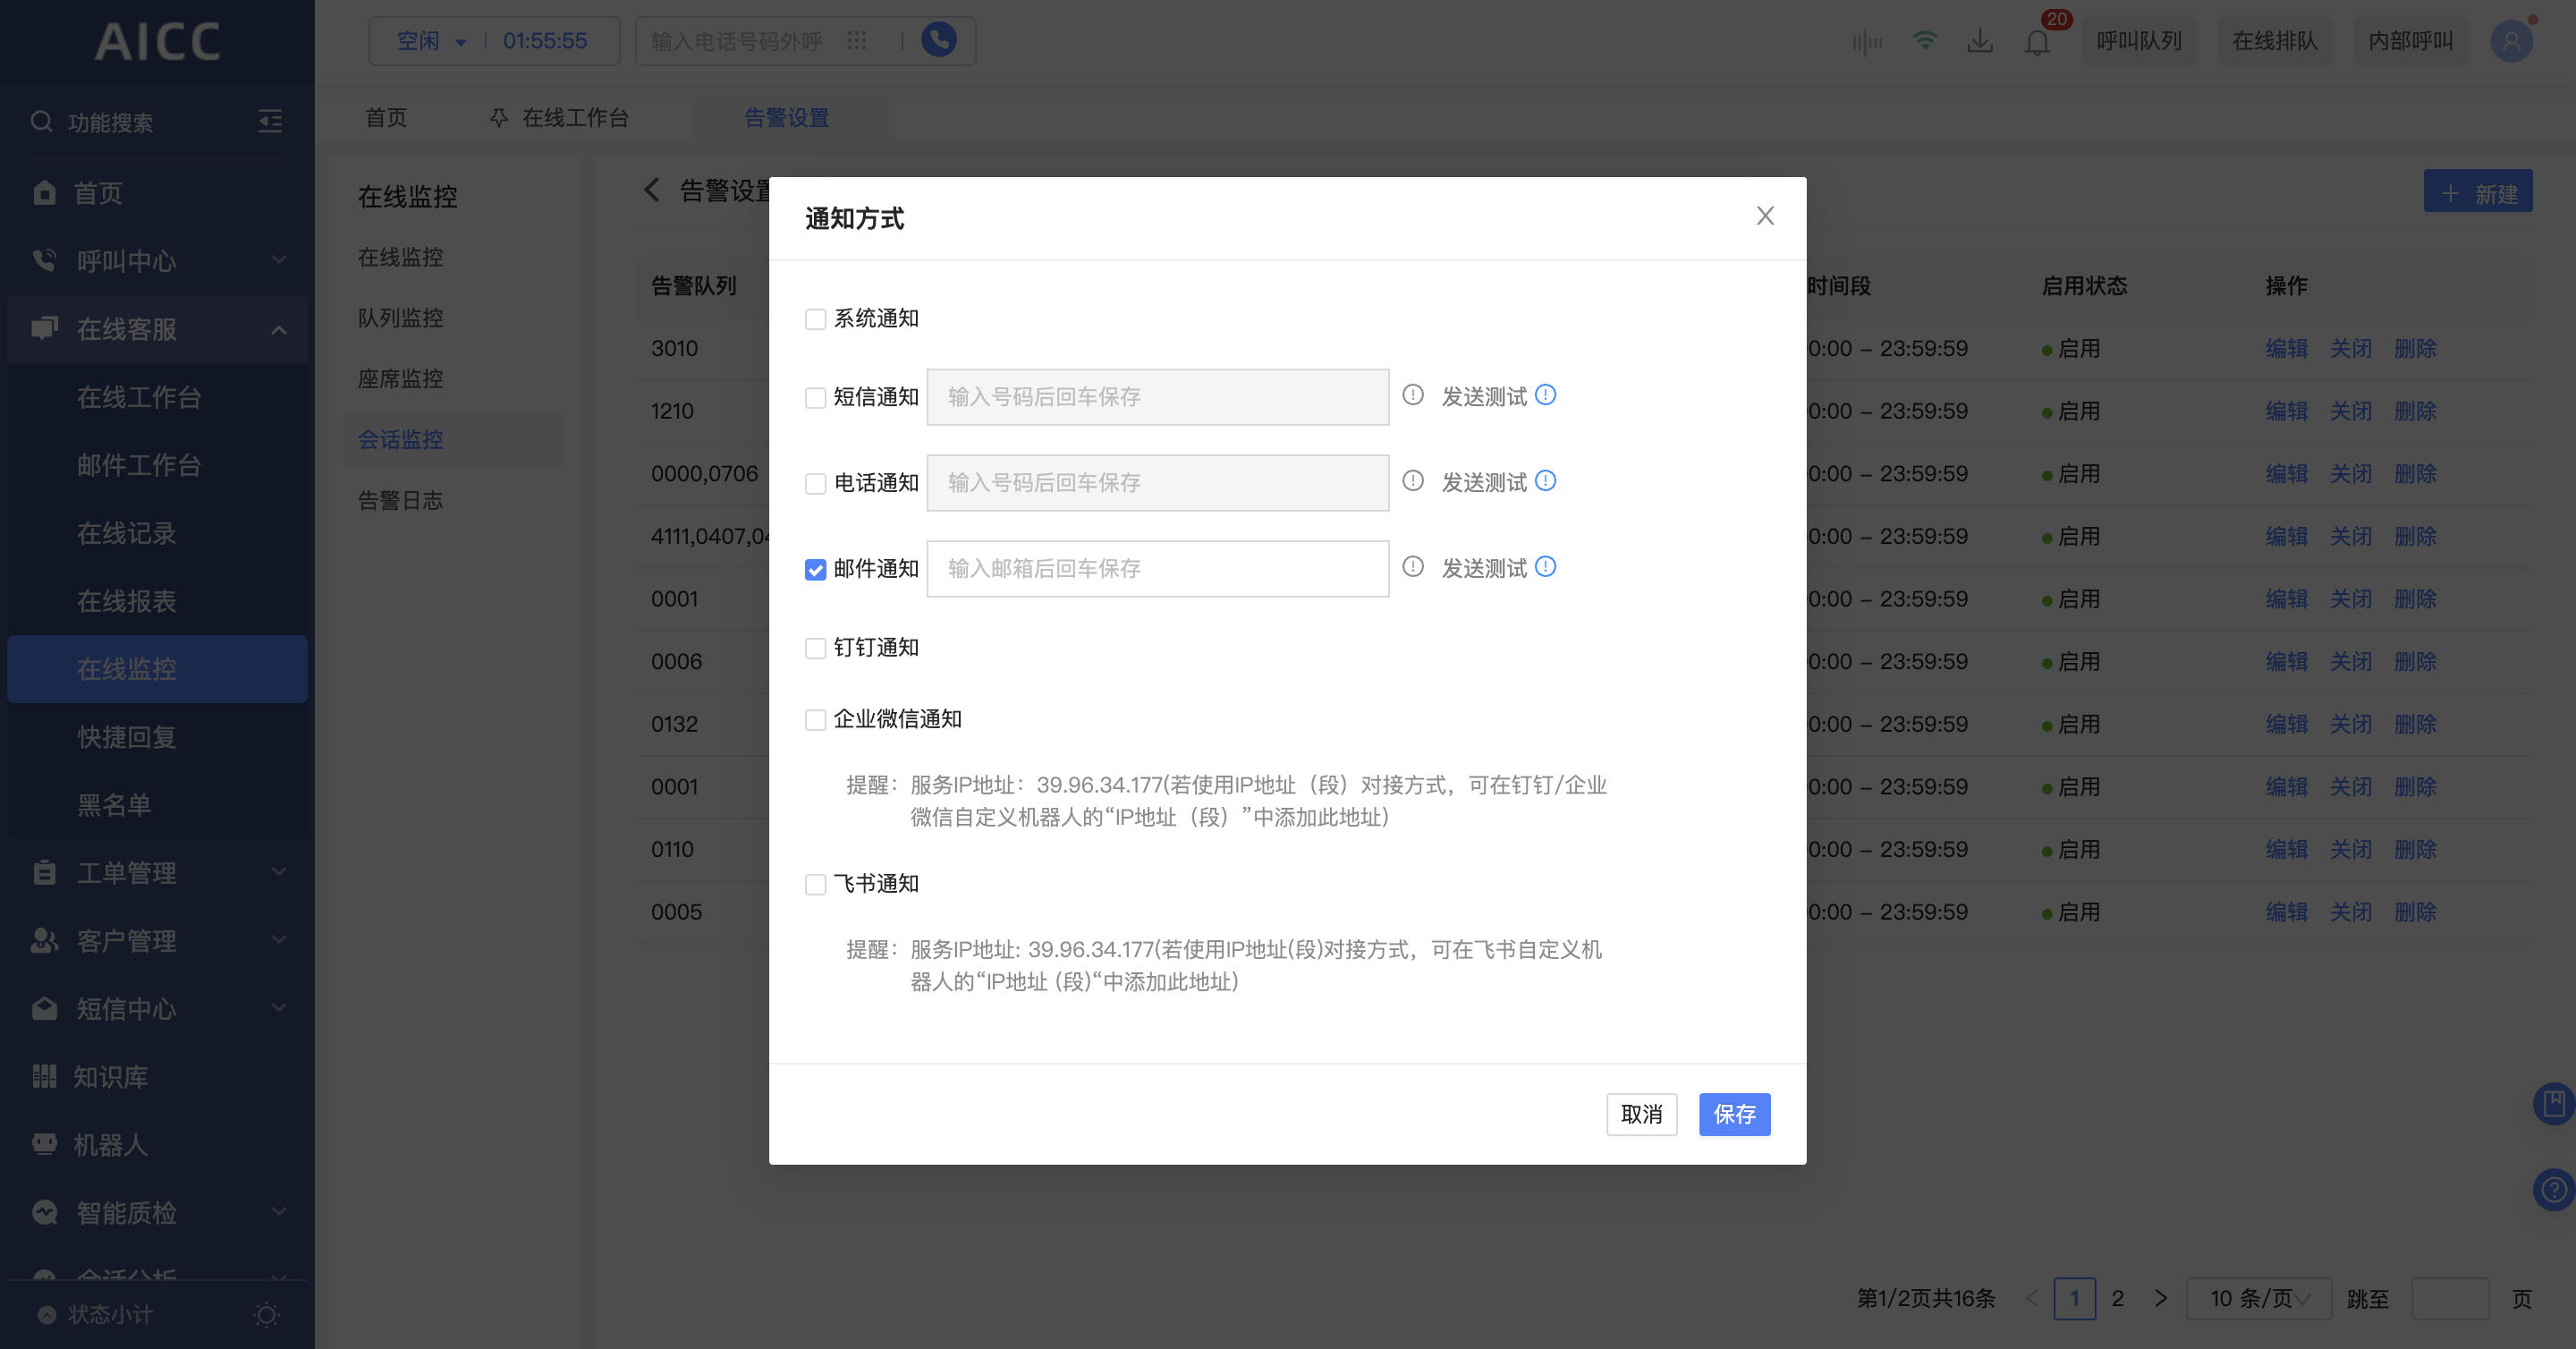Image resolution: width=2576 pixels, height=1349 pixels.
Task: Click the 知识库 sidebar icon
Action: [x=44, y=1076]
